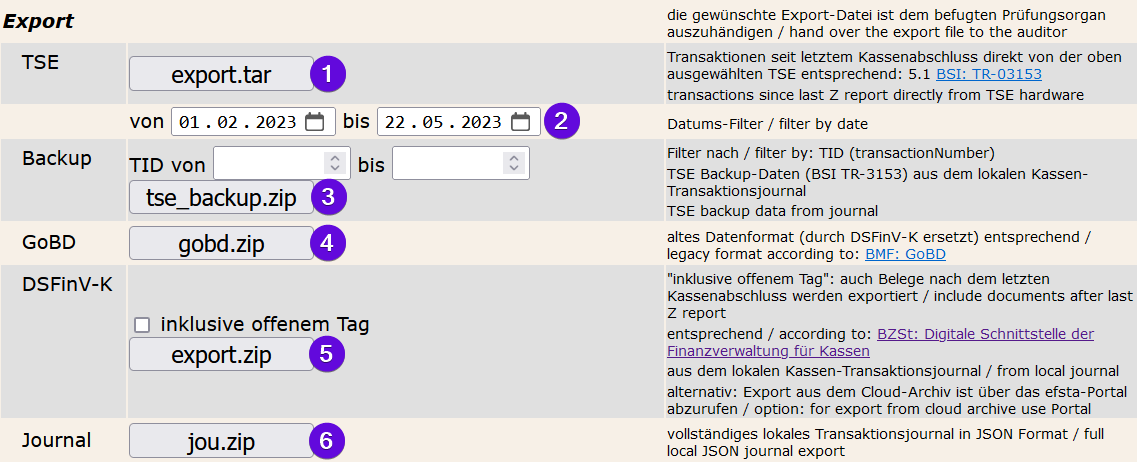Click numbered badge 5 beside export.zip

click(327, 353)
